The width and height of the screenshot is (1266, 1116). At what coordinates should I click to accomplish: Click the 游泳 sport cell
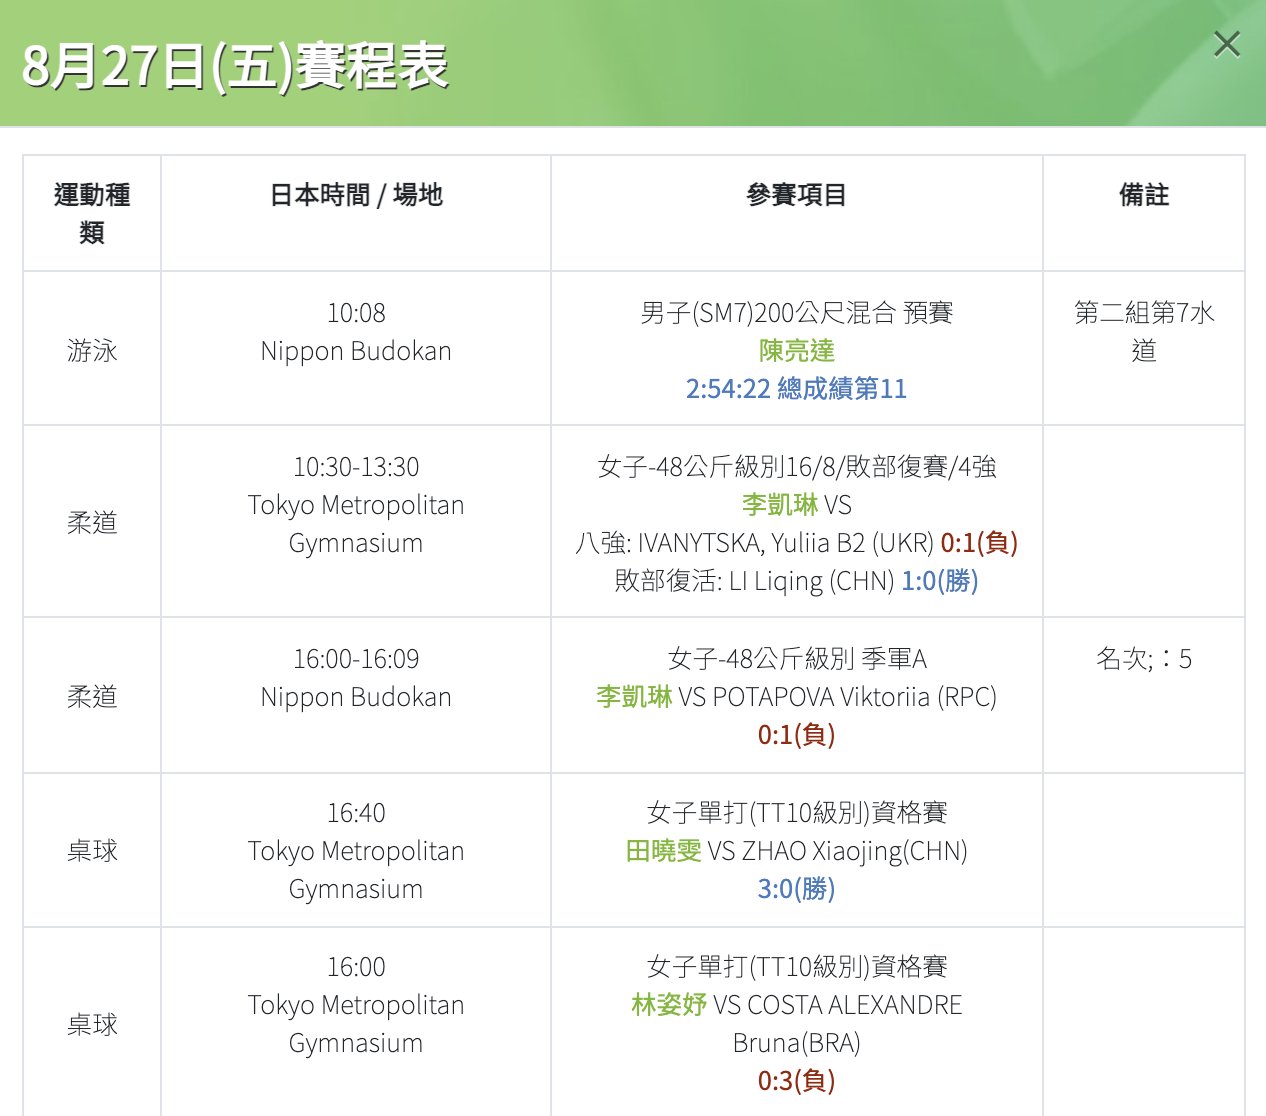92,351
